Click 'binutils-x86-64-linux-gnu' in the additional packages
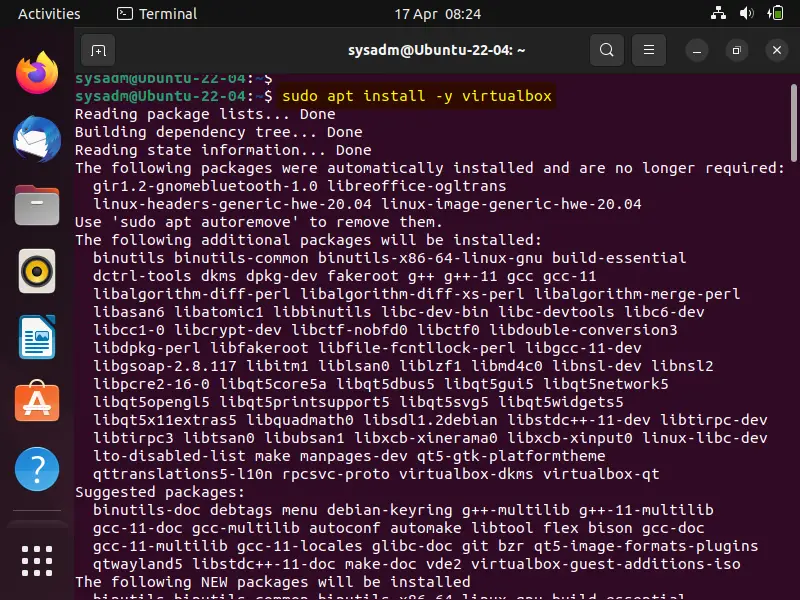This screenshot has width=800, height=600. click(x=430, y=258)
